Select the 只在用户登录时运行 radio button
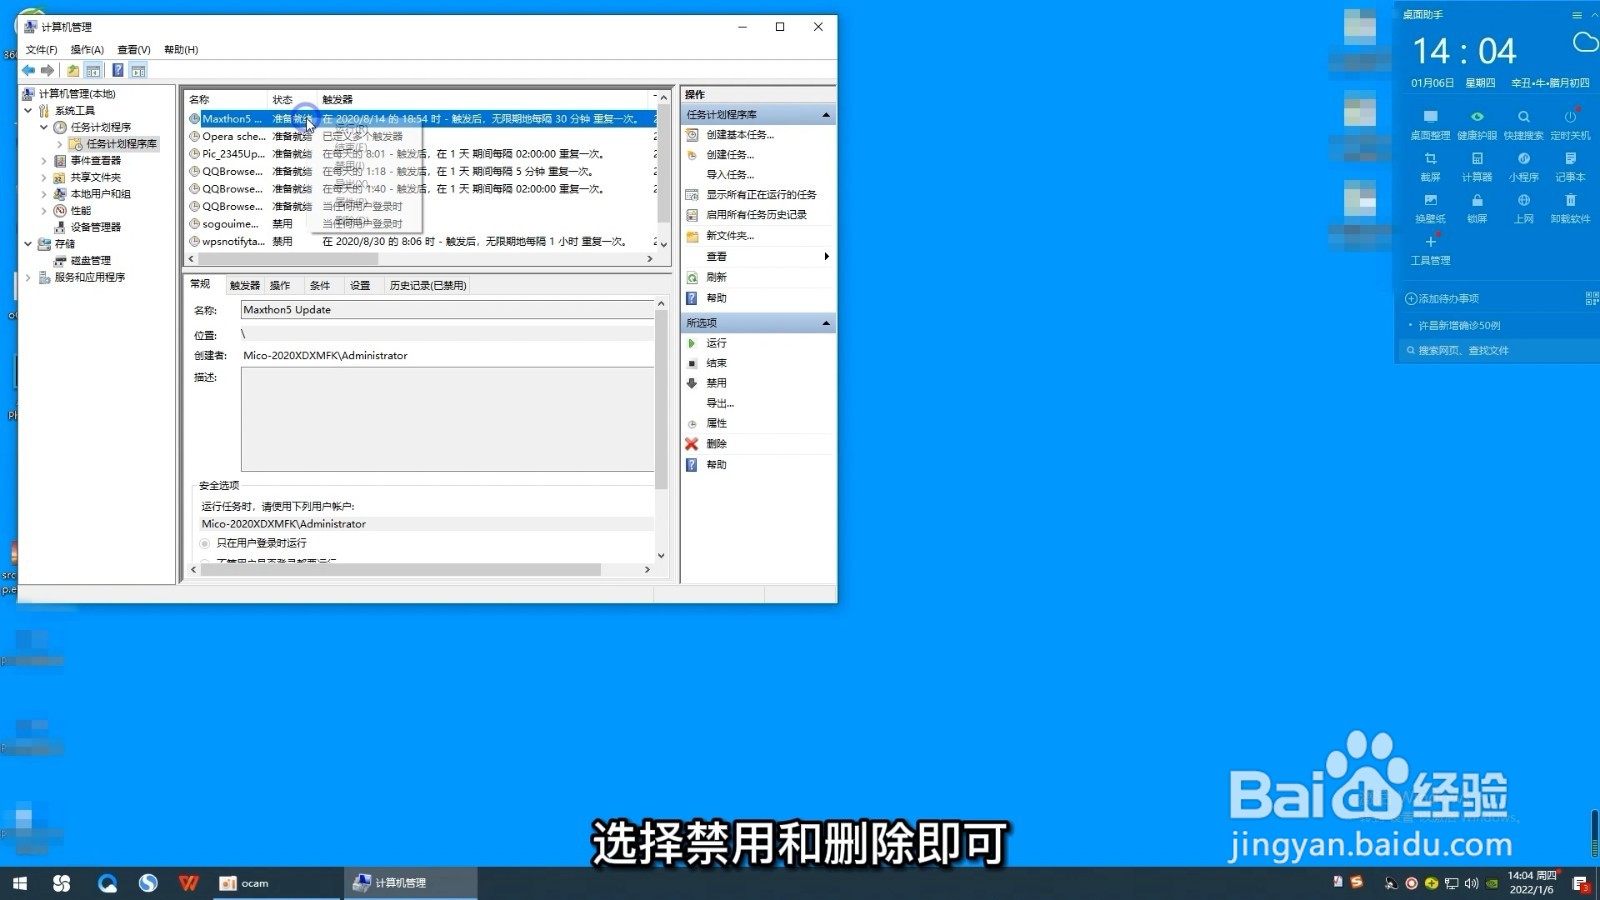 pos(206,543)
